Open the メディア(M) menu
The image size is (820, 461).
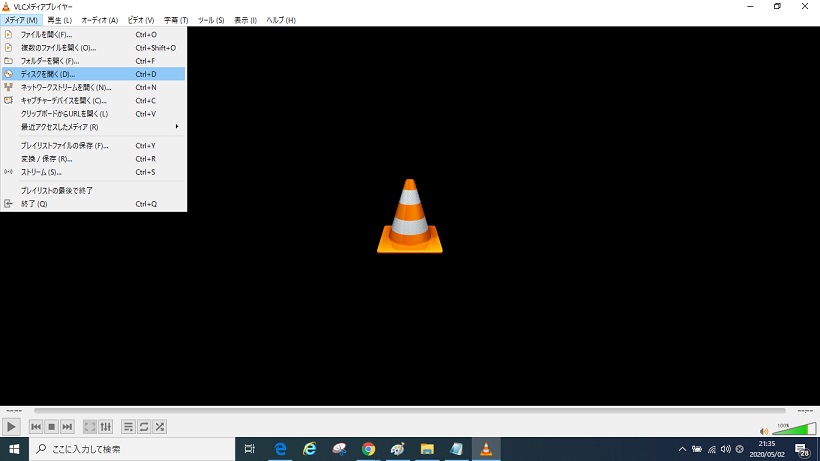(21, 20)
